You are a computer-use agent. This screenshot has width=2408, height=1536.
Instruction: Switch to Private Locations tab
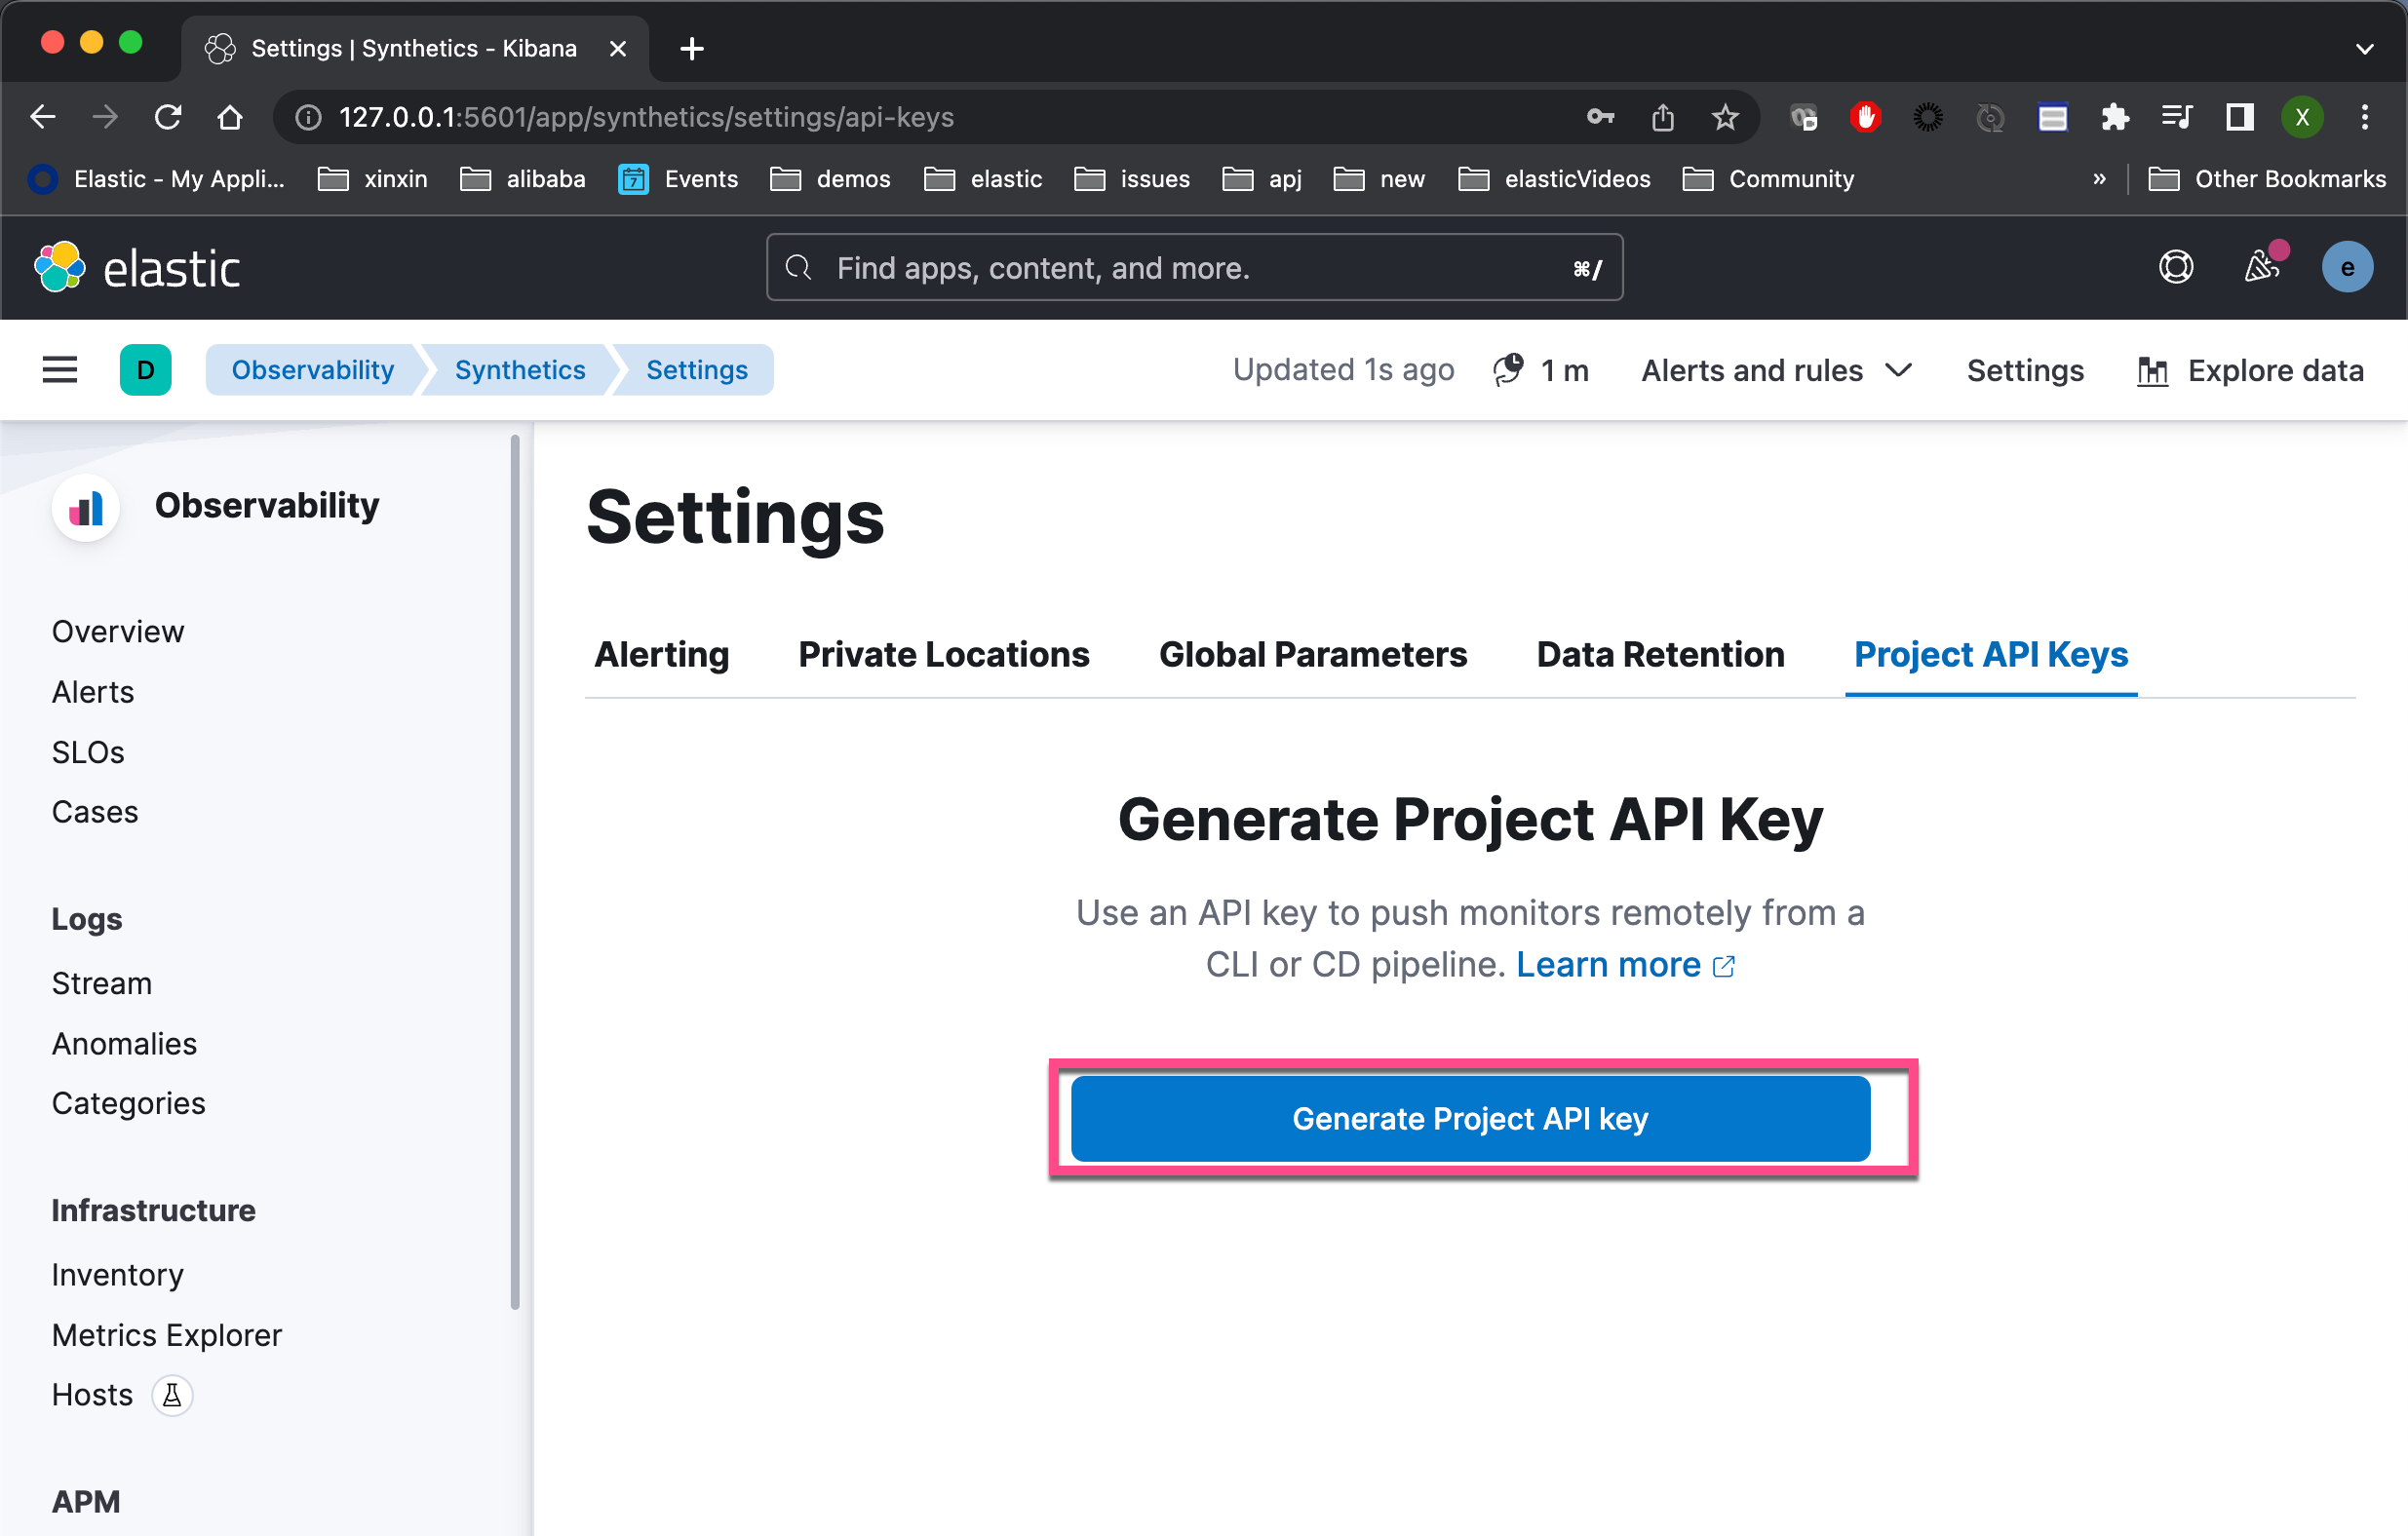tap(943, 655)
